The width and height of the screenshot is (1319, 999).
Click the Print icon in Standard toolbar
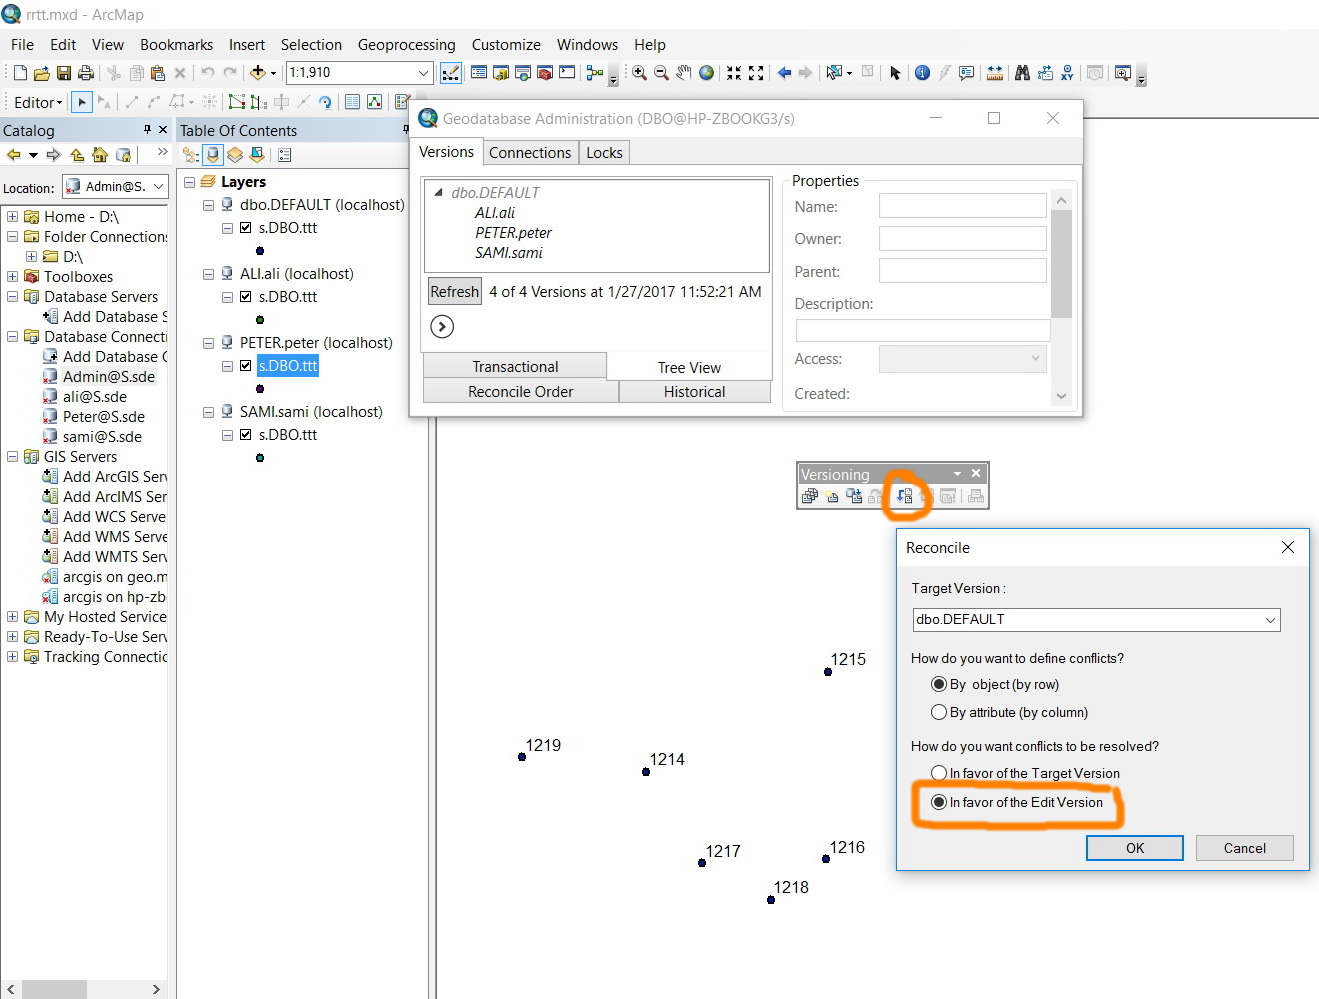click(x=86, y=73)
